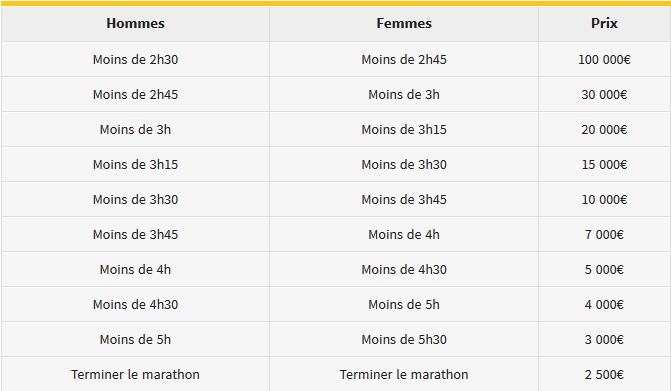Select Hommes cell Moins de 2h30
The image size is (671, 391).
coord(135,59)
